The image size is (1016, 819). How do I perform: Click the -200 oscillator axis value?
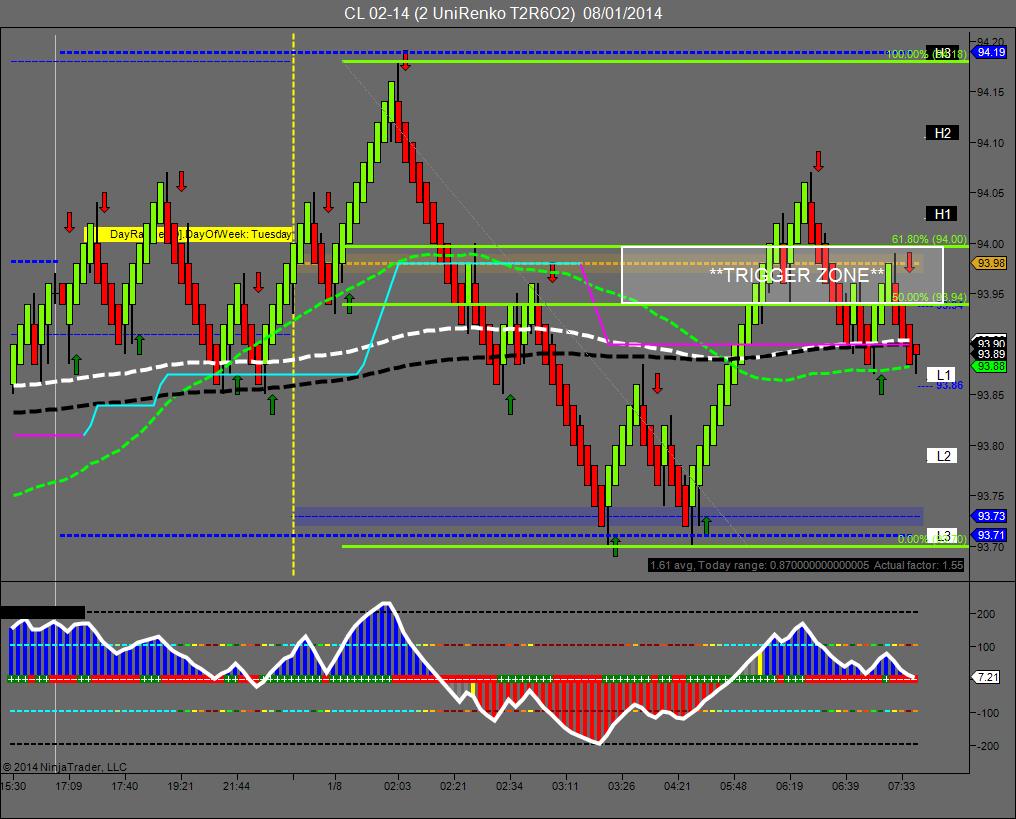986,746
